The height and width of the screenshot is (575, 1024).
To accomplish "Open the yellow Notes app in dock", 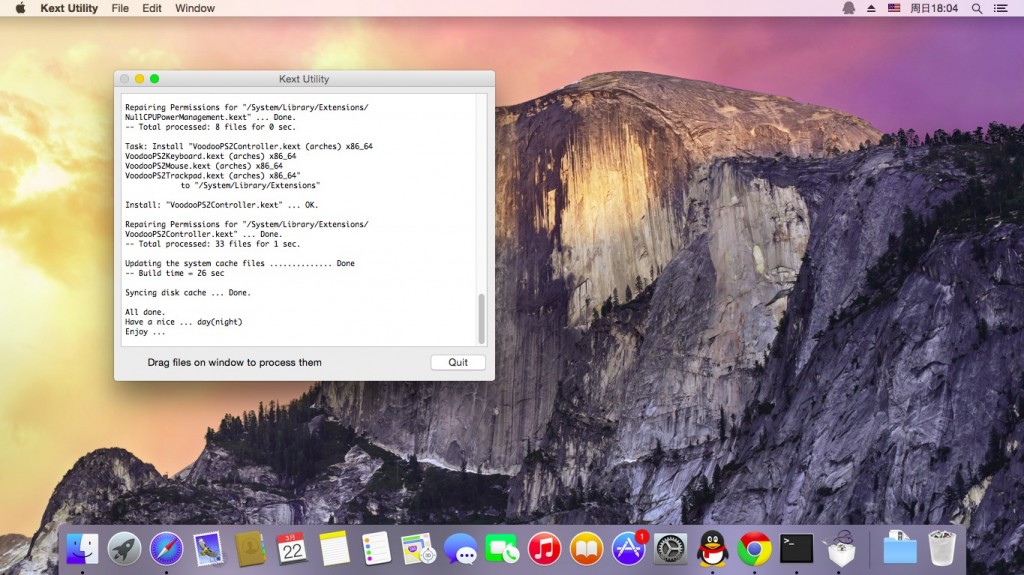I will pyautogui.click(x=334, y=549).
